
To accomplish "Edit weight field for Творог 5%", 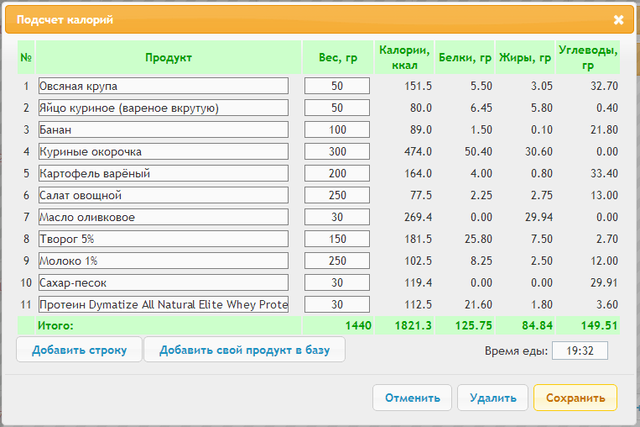I will coord(337,239).
